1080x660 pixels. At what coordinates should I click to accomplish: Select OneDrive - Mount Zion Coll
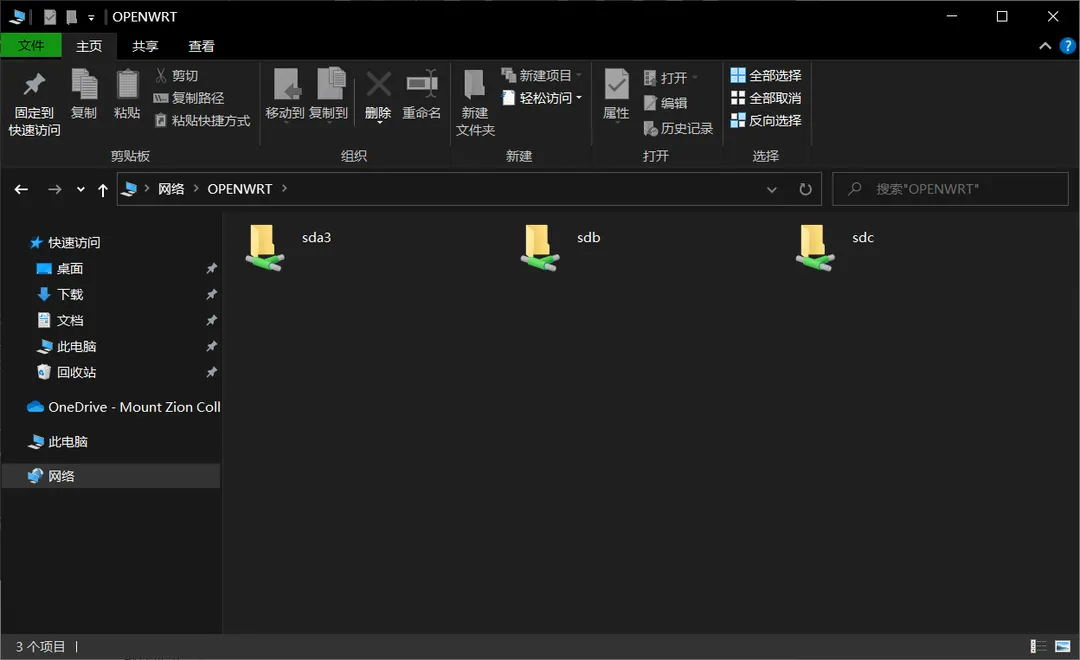coord(124,407)
